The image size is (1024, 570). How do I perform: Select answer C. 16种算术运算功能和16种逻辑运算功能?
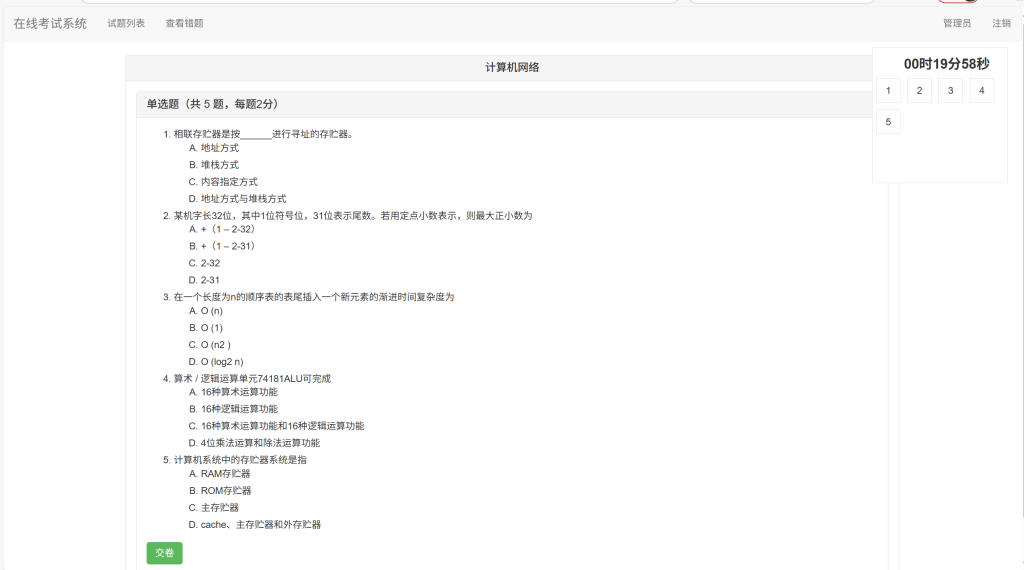pos(277,426)
